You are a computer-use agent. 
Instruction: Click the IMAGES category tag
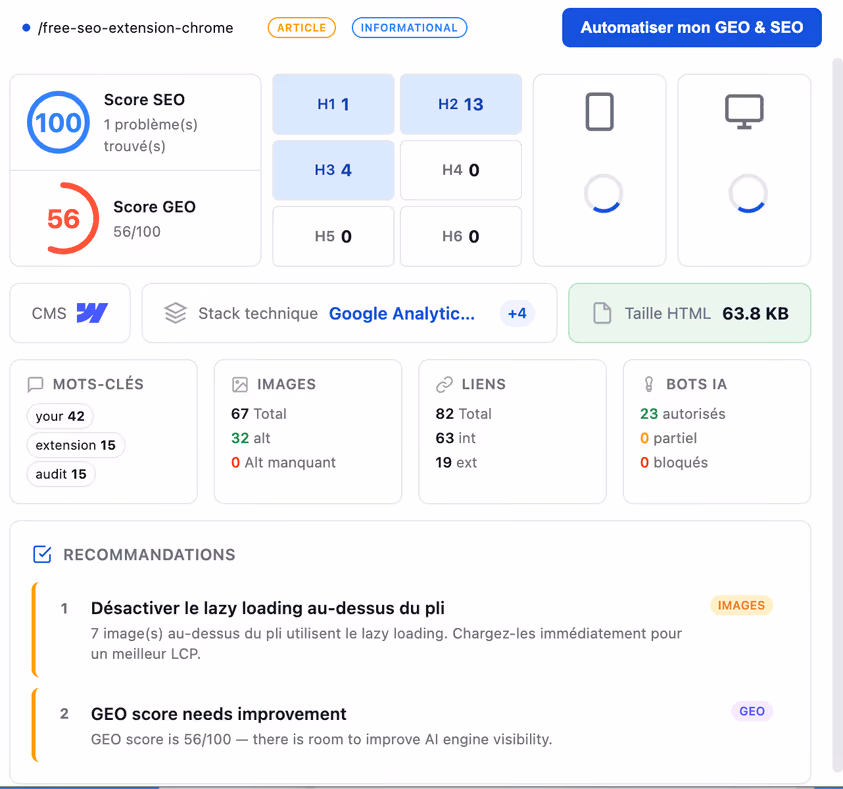coord(741,605)
